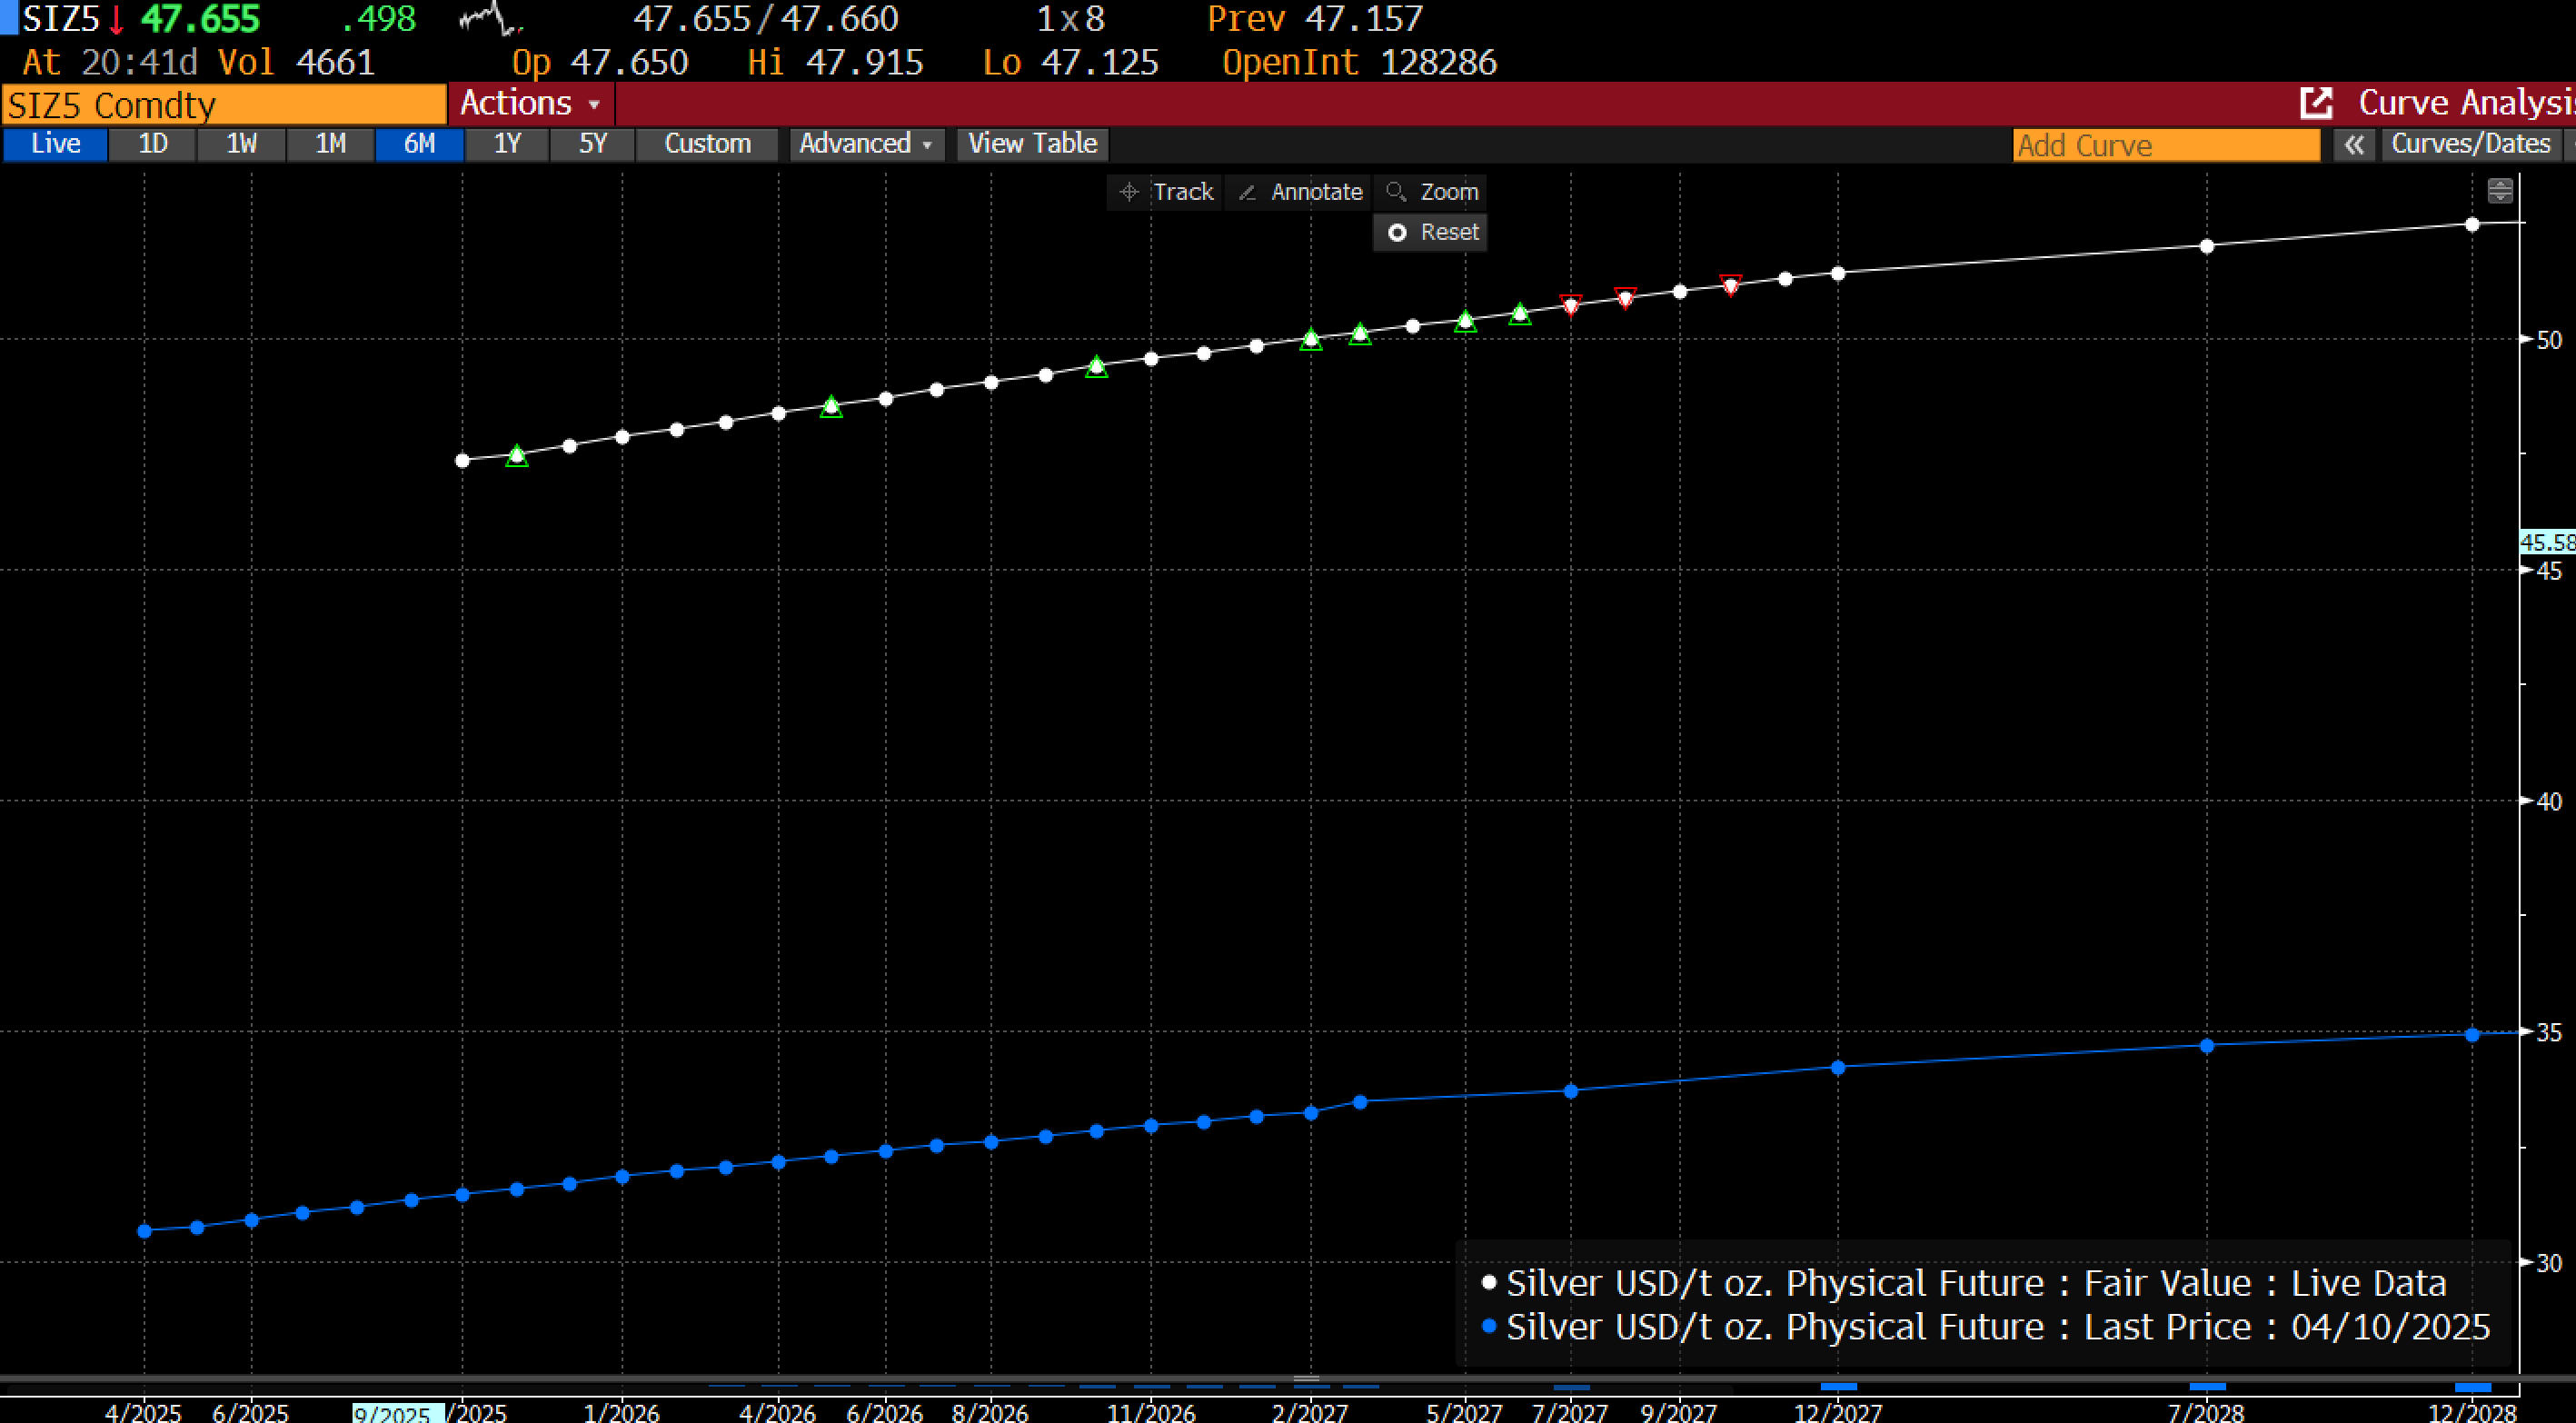Open the Curves/Dates panel
Screen dimensions: 2576x1423
click(x=2470, y=144)
